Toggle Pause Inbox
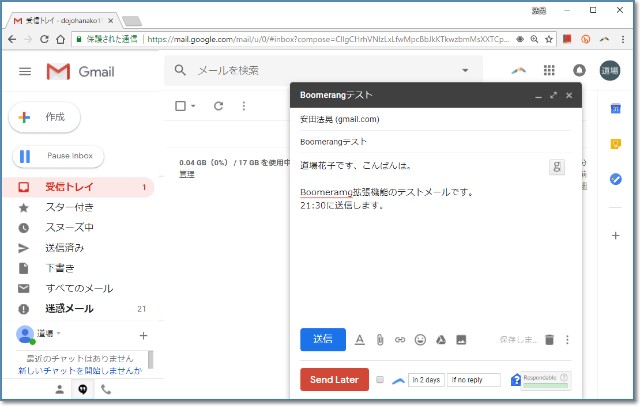 click(x=58, y=156)
